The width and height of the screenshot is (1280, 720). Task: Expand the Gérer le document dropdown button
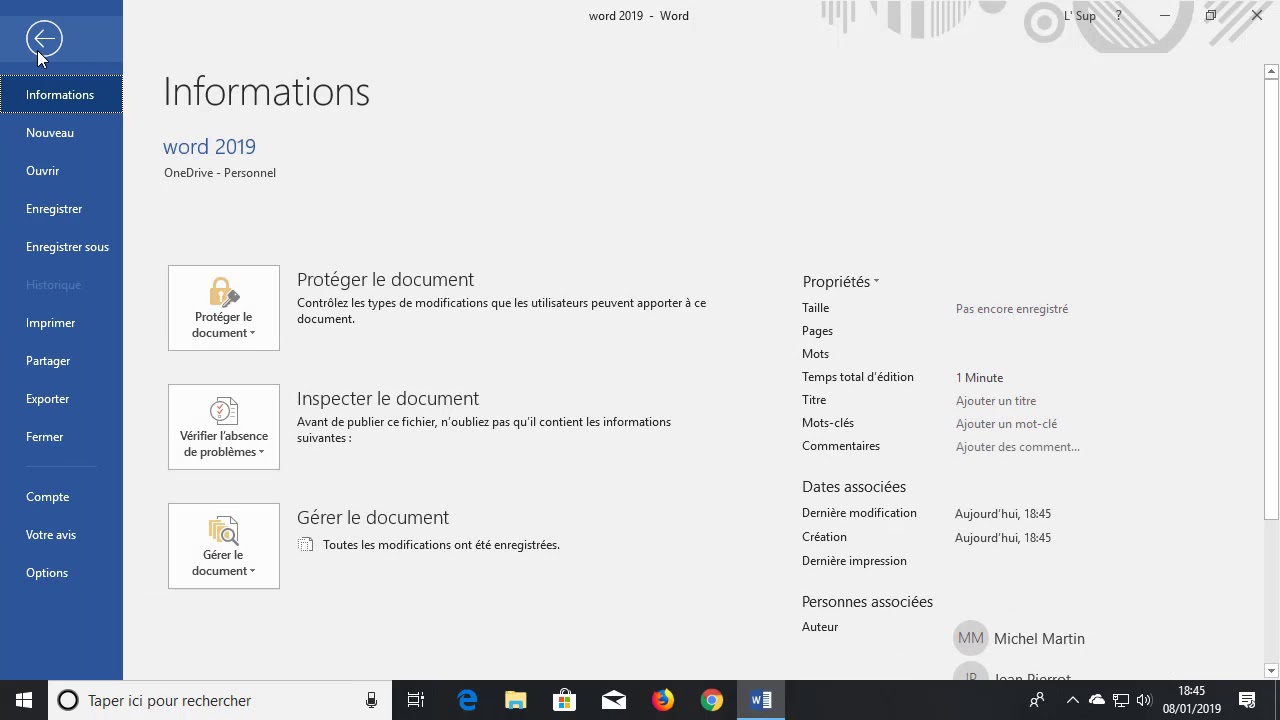click(x=224, y=546)
